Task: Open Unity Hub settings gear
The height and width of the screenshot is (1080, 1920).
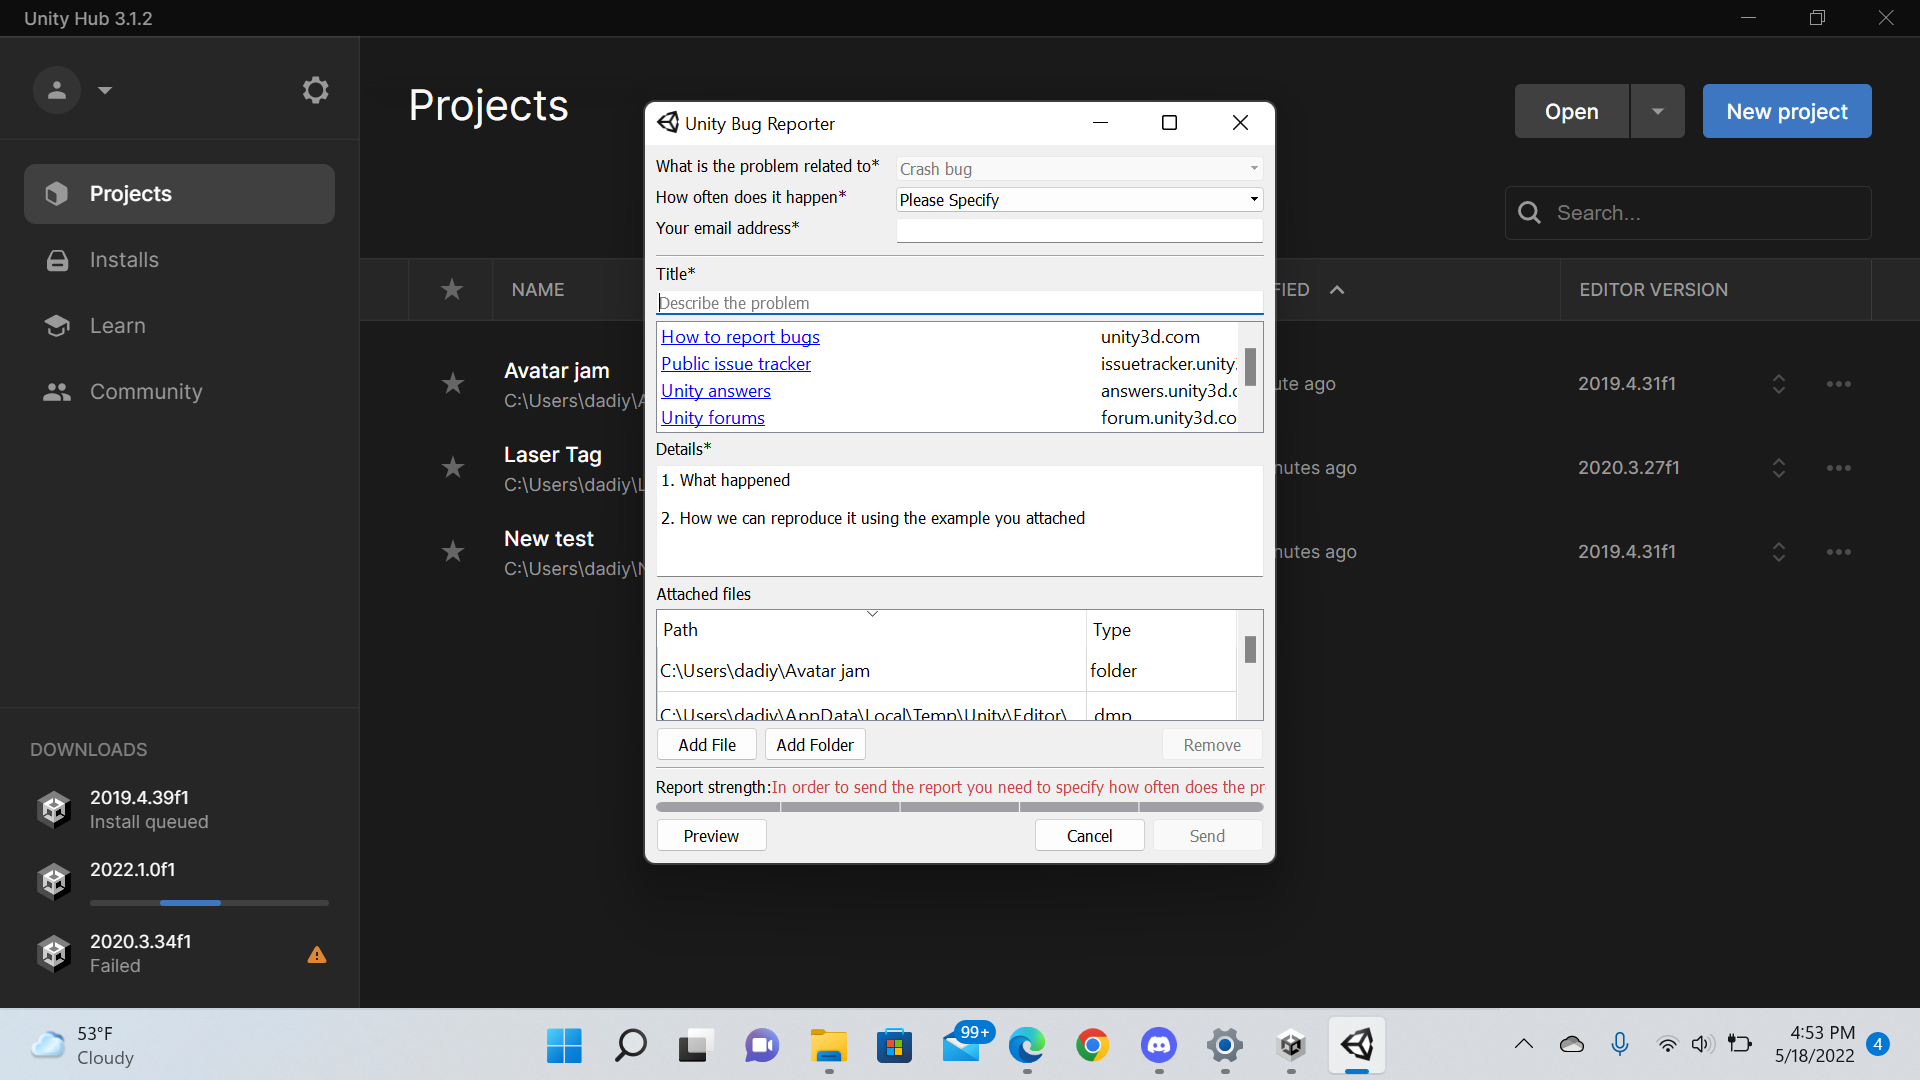Action: 314,88
